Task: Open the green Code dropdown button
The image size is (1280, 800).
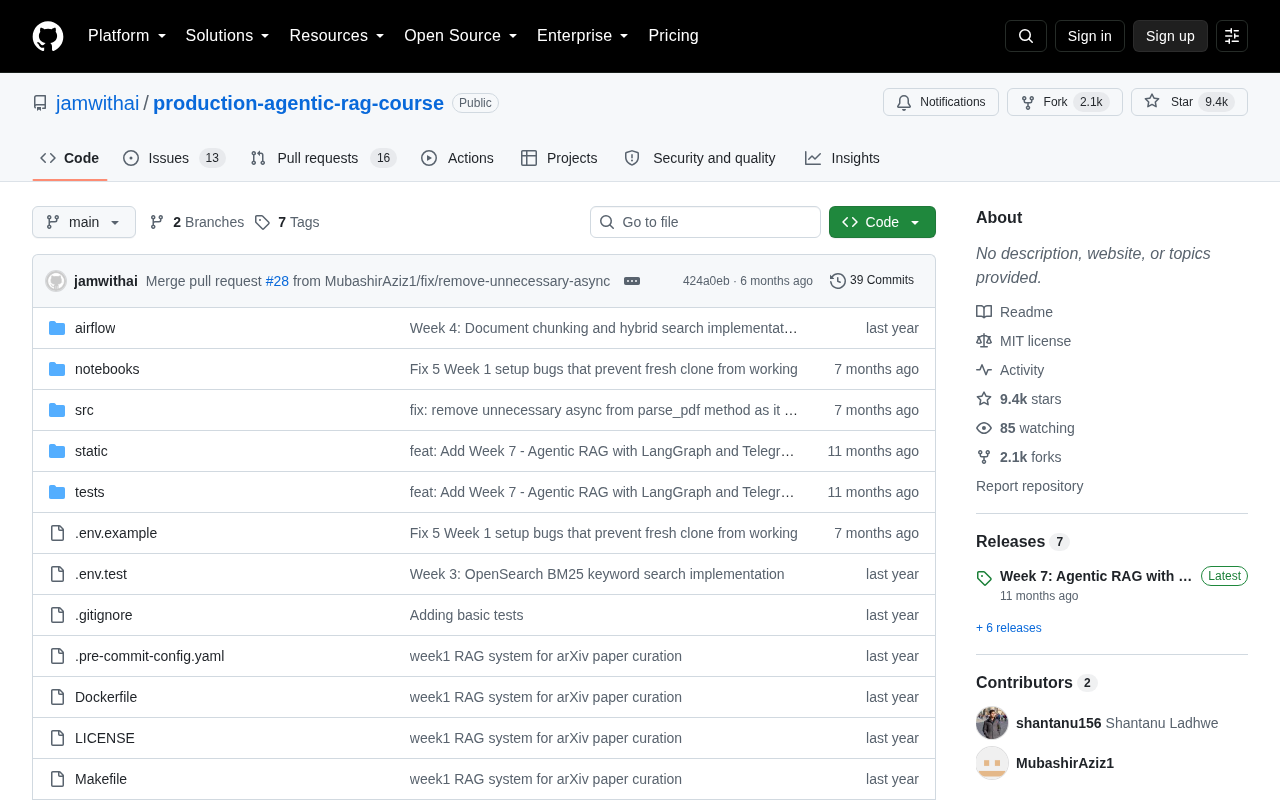Action: [882, 222]
